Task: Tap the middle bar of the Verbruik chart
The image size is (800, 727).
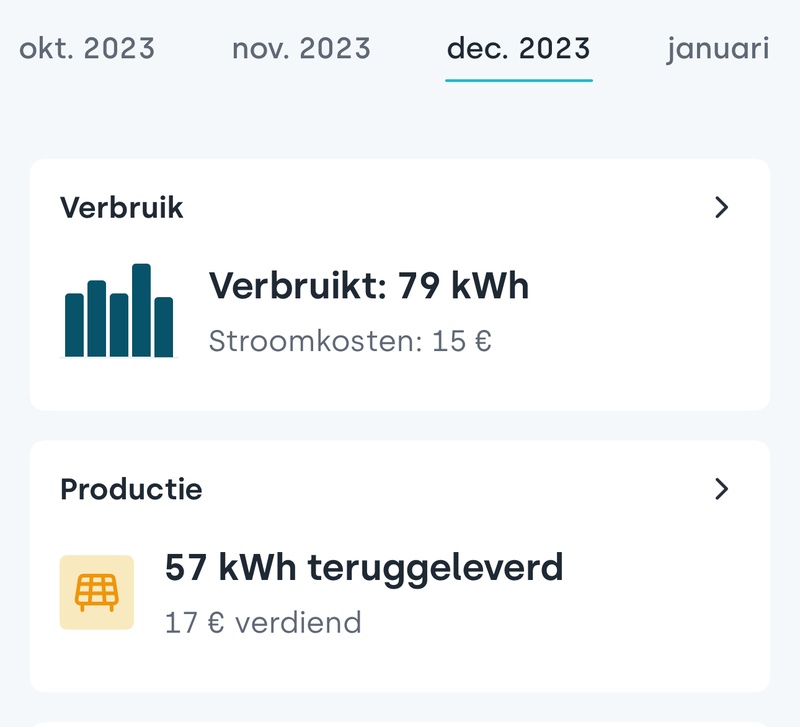Action: (x=119, y=325)
